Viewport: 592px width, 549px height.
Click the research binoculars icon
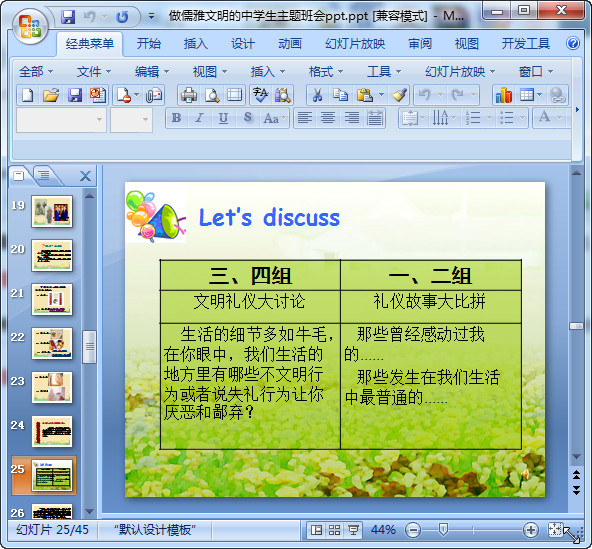283,95
